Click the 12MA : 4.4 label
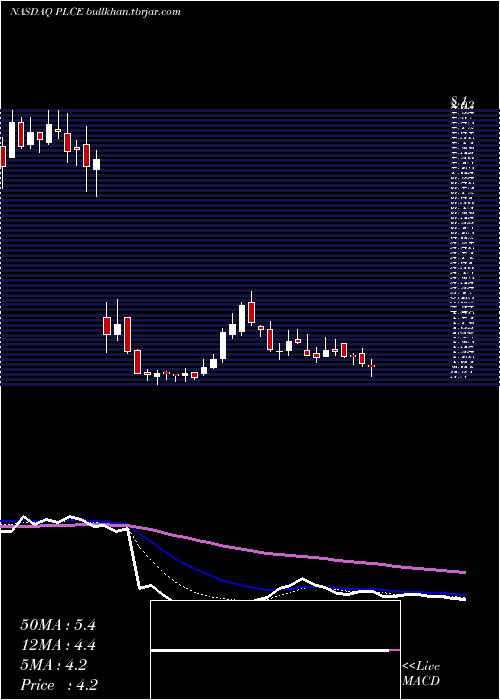Screen dimensions: 500x700 (58, 645)
